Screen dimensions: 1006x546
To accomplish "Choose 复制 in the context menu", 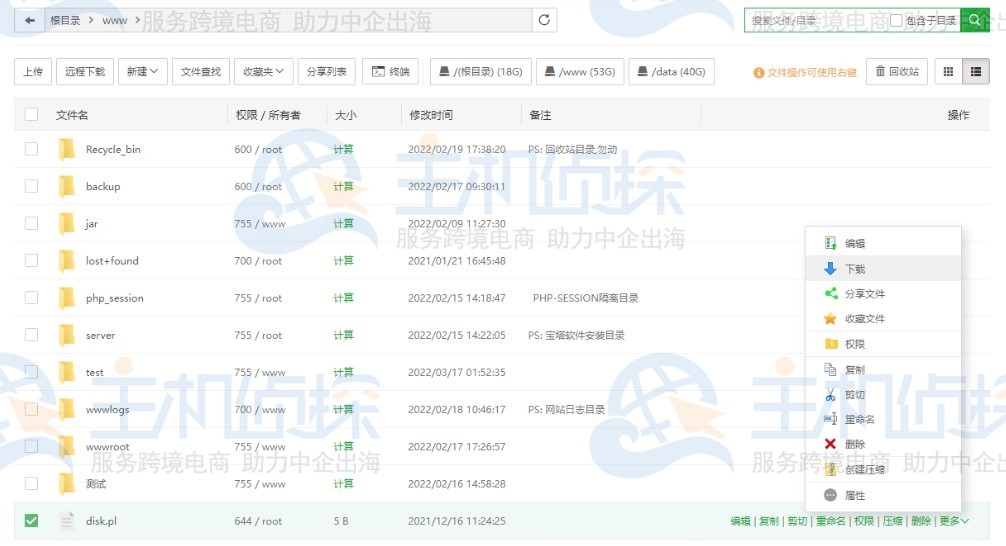I will coord(883,370).
